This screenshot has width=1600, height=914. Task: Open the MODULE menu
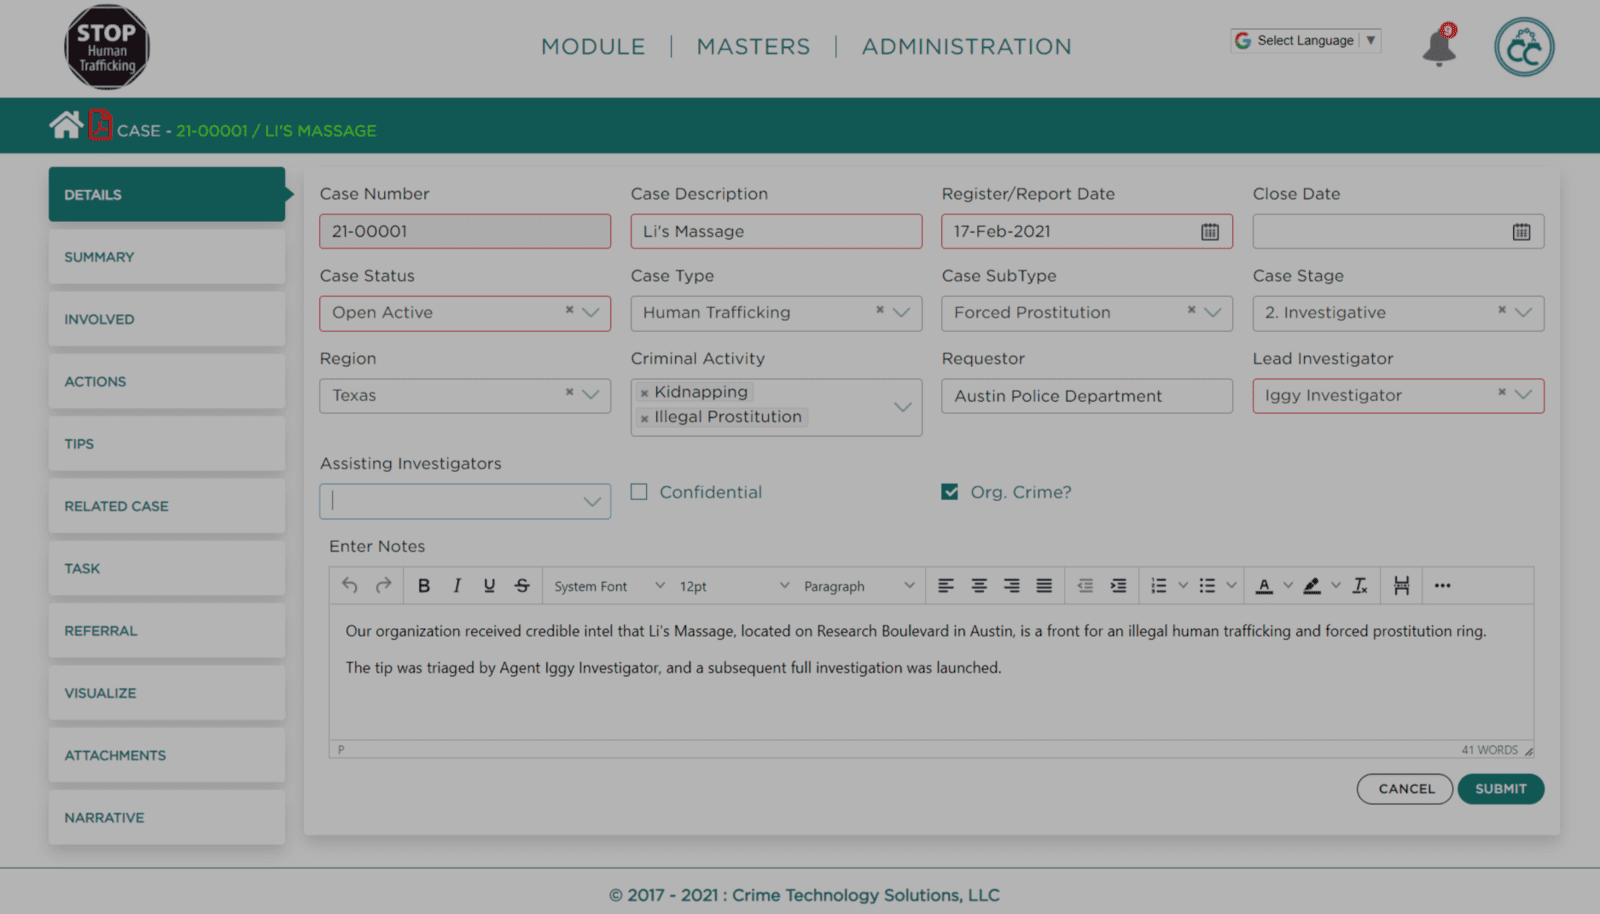(593, 47)
